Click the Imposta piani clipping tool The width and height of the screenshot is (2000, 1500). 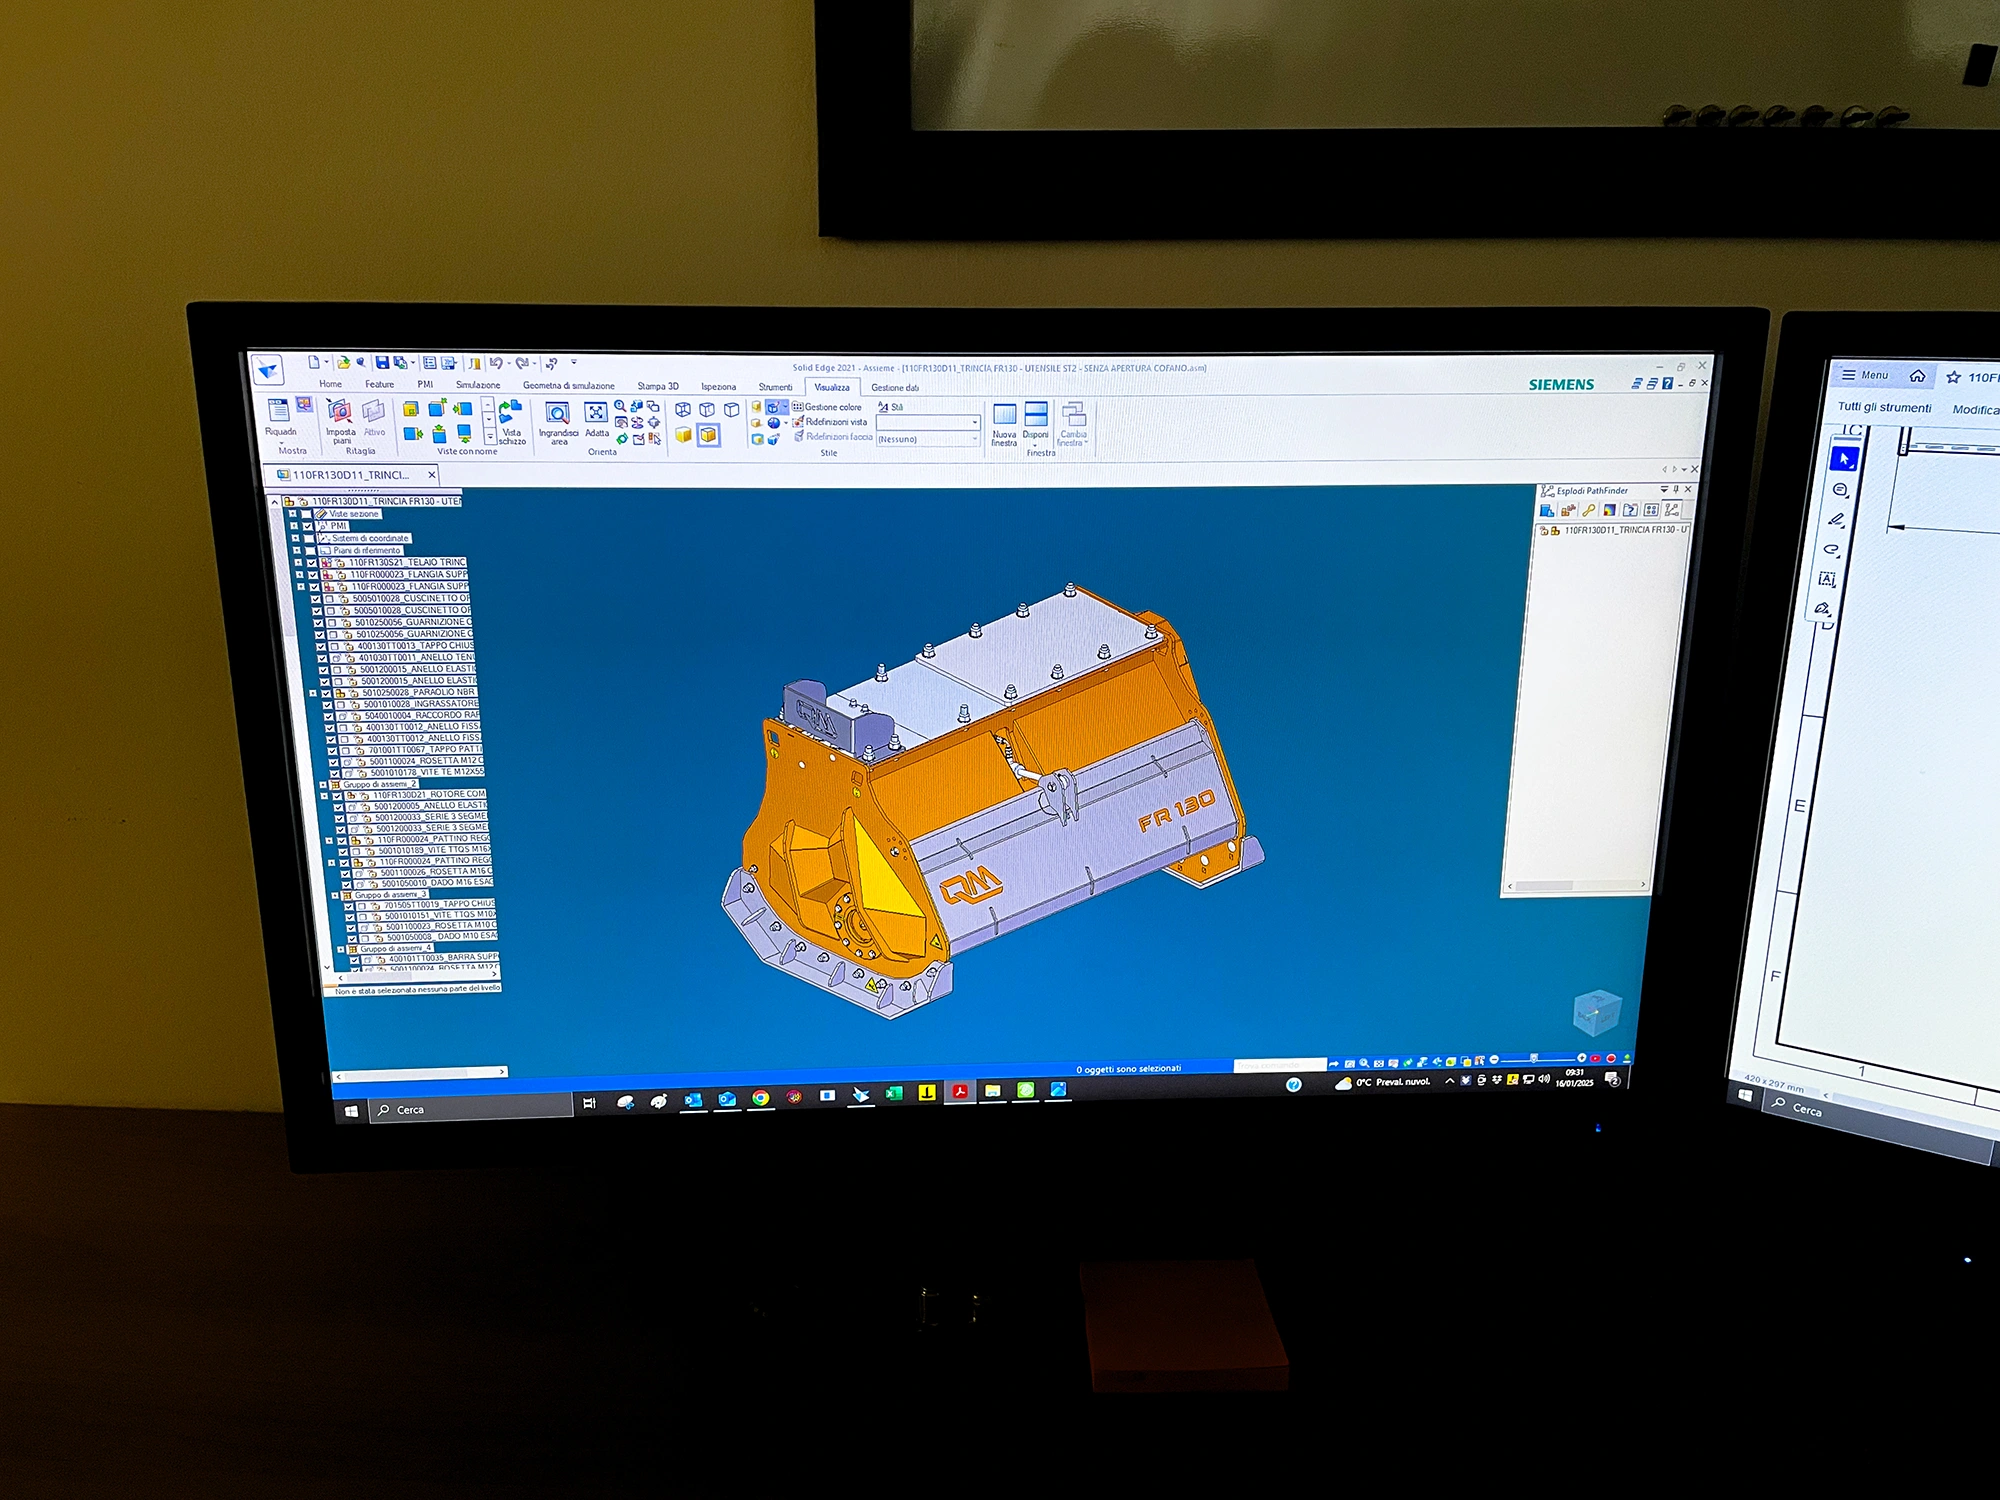point(340,421)
